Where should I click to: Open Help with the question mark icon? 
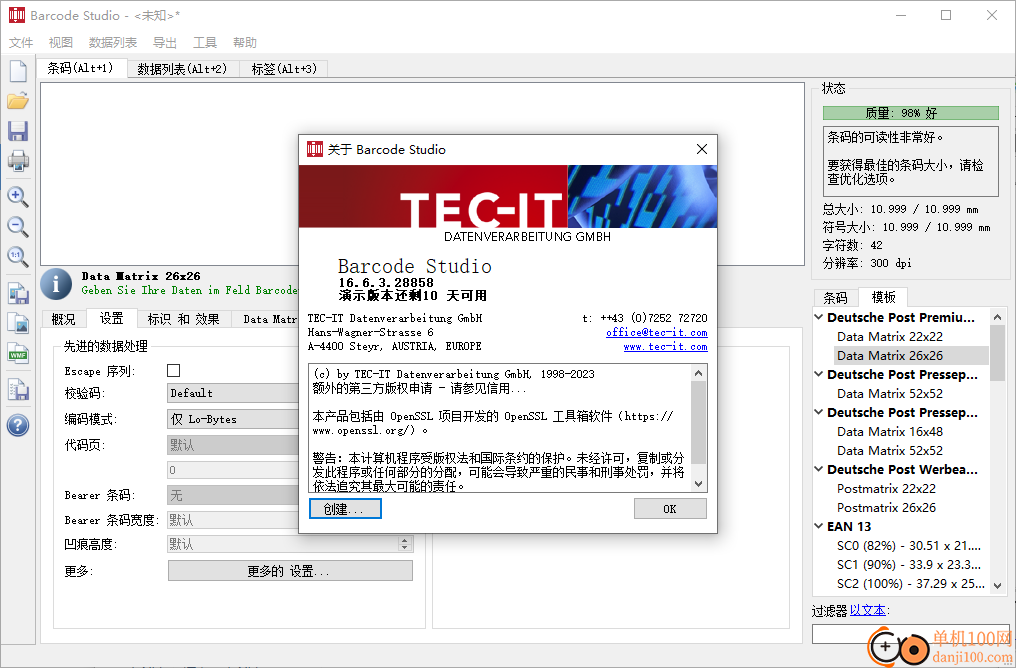pos(17,425)
